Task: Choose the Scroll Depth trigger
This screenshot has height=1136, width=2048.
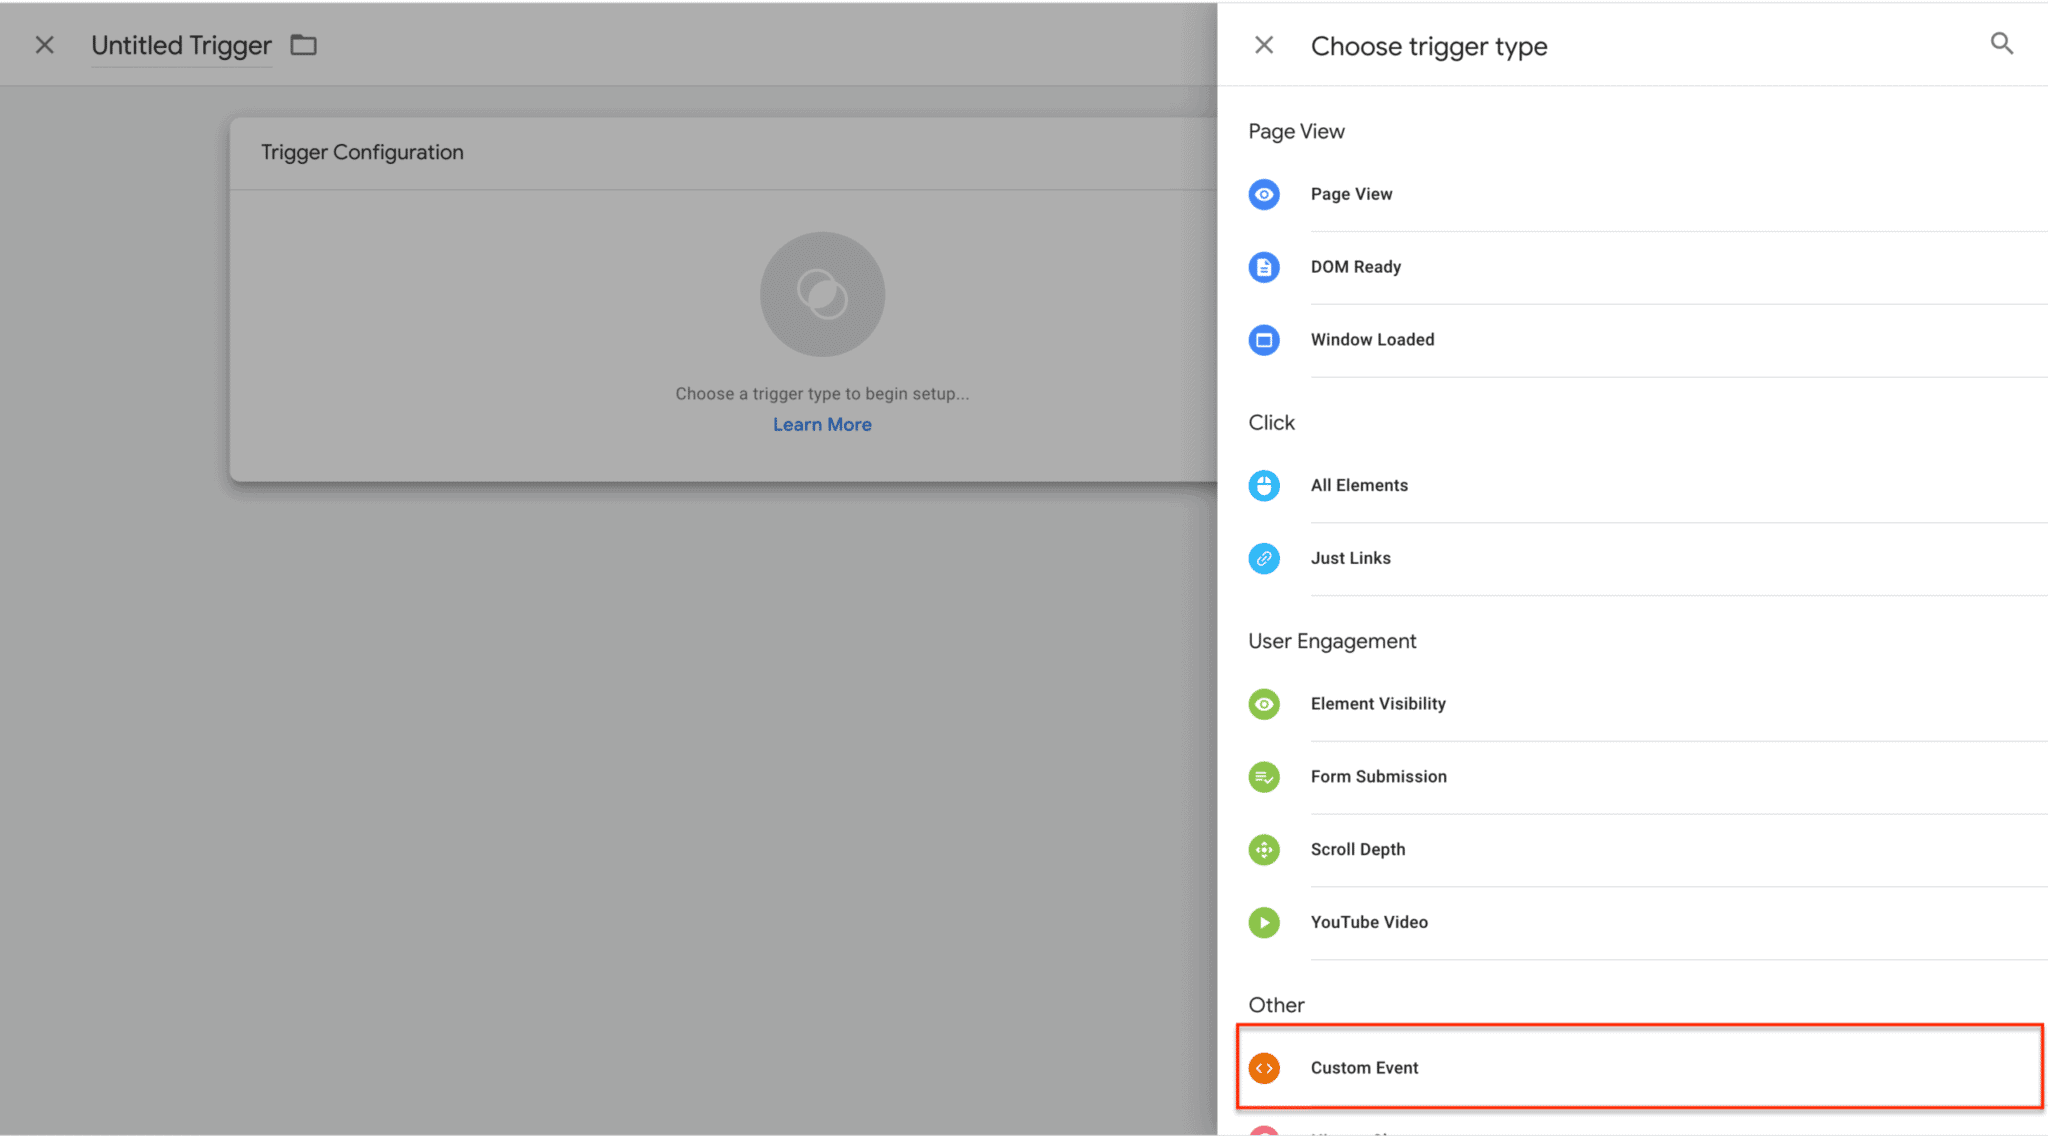Action: pos(1358,849)
